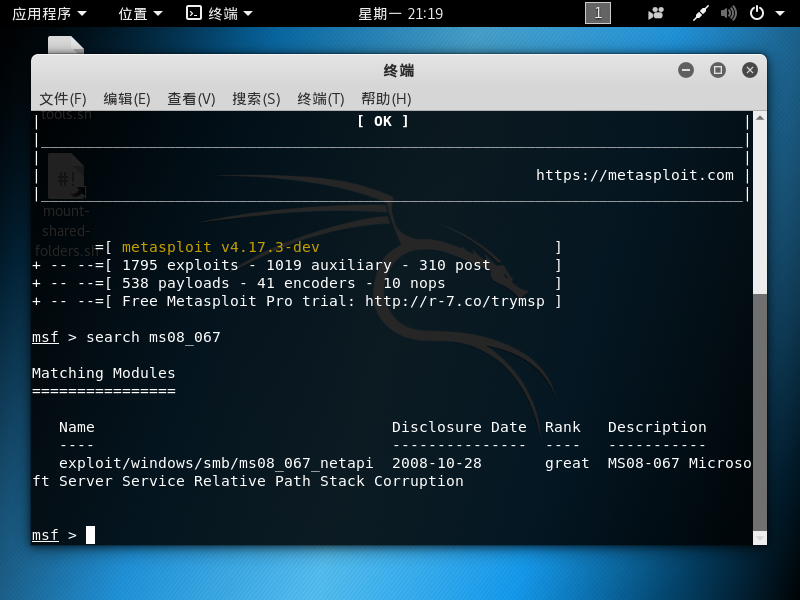Screen dimensions: 800x600
Task: Click the metasploit v4.17.3-dev text
Action: (x=220, y=247)
